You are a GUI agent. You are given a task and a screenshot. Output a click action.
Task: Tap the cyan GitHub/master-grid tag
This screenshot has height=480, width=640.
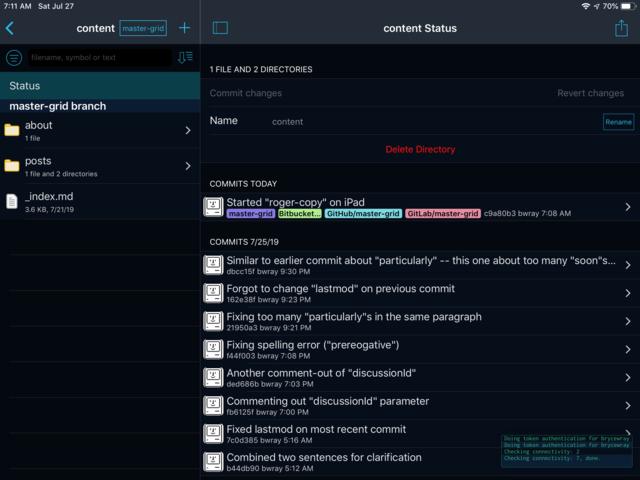[x=363, y=213]
